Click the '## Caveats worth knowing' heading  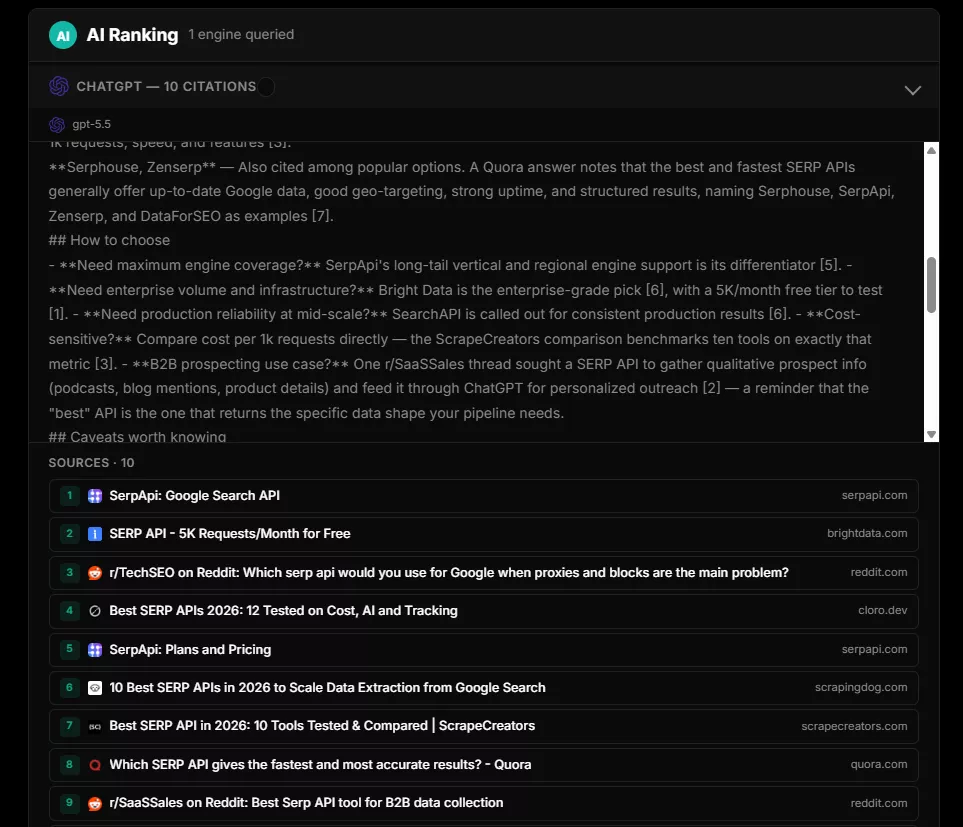pyautogui.click(x=138, y=437)
